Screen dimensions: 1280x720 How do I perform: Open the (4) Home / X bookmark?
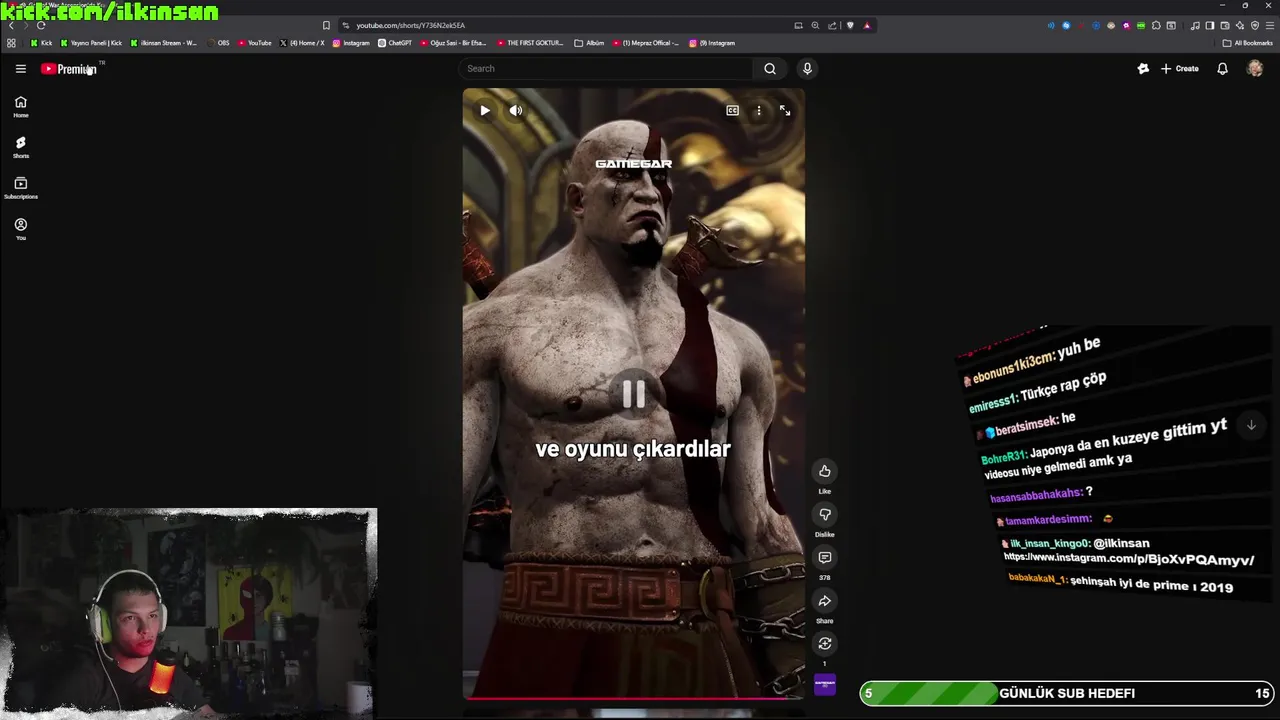302,43
